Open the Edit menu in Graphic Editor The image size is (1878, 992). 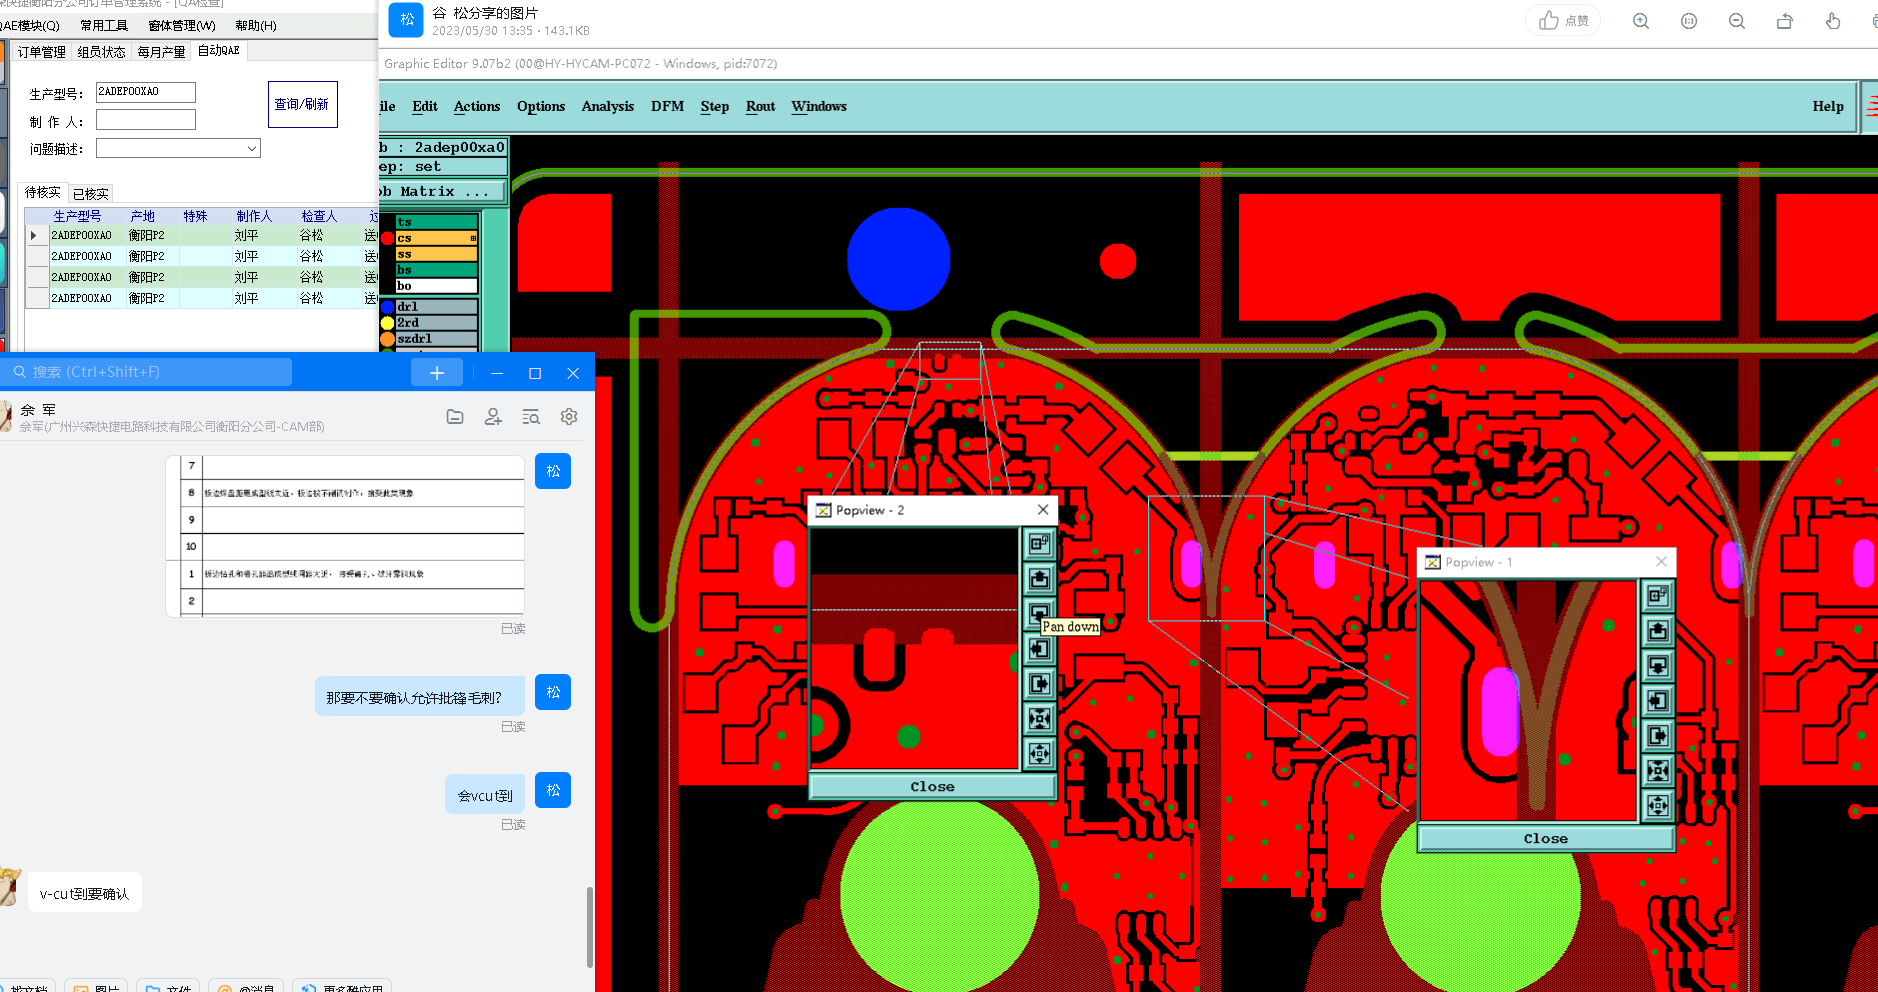(425, 106)
